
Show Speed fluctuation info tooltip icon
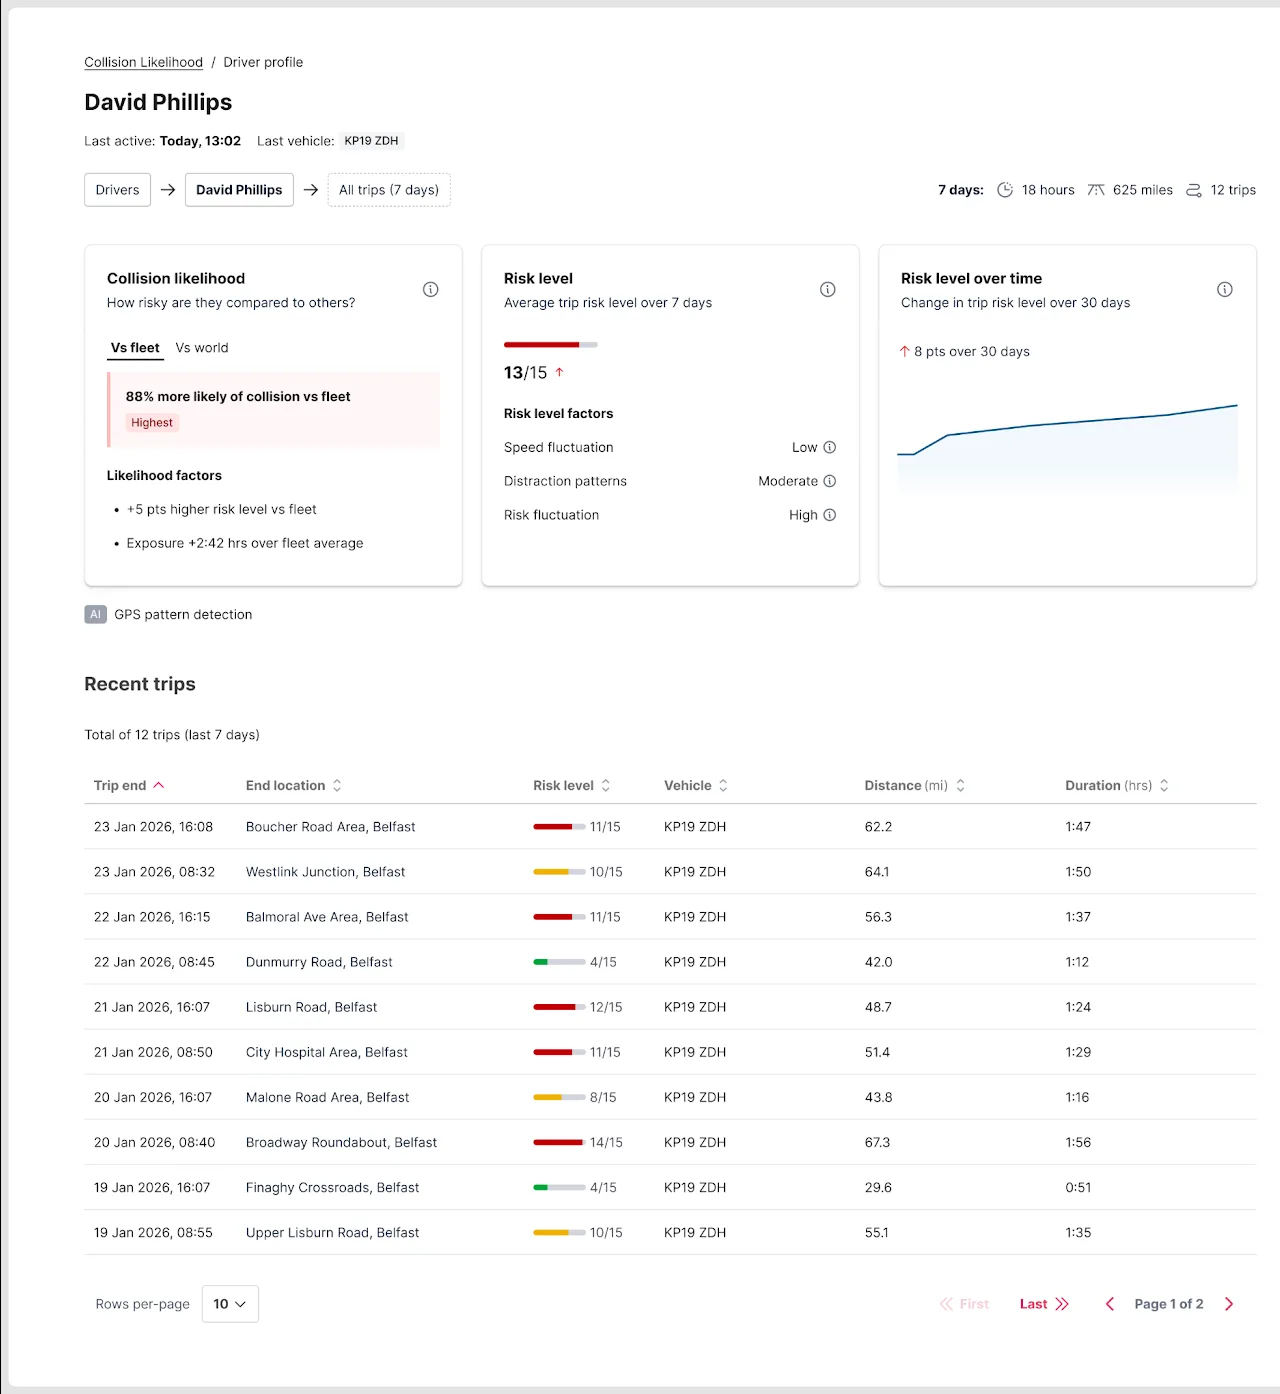point(829,448)
